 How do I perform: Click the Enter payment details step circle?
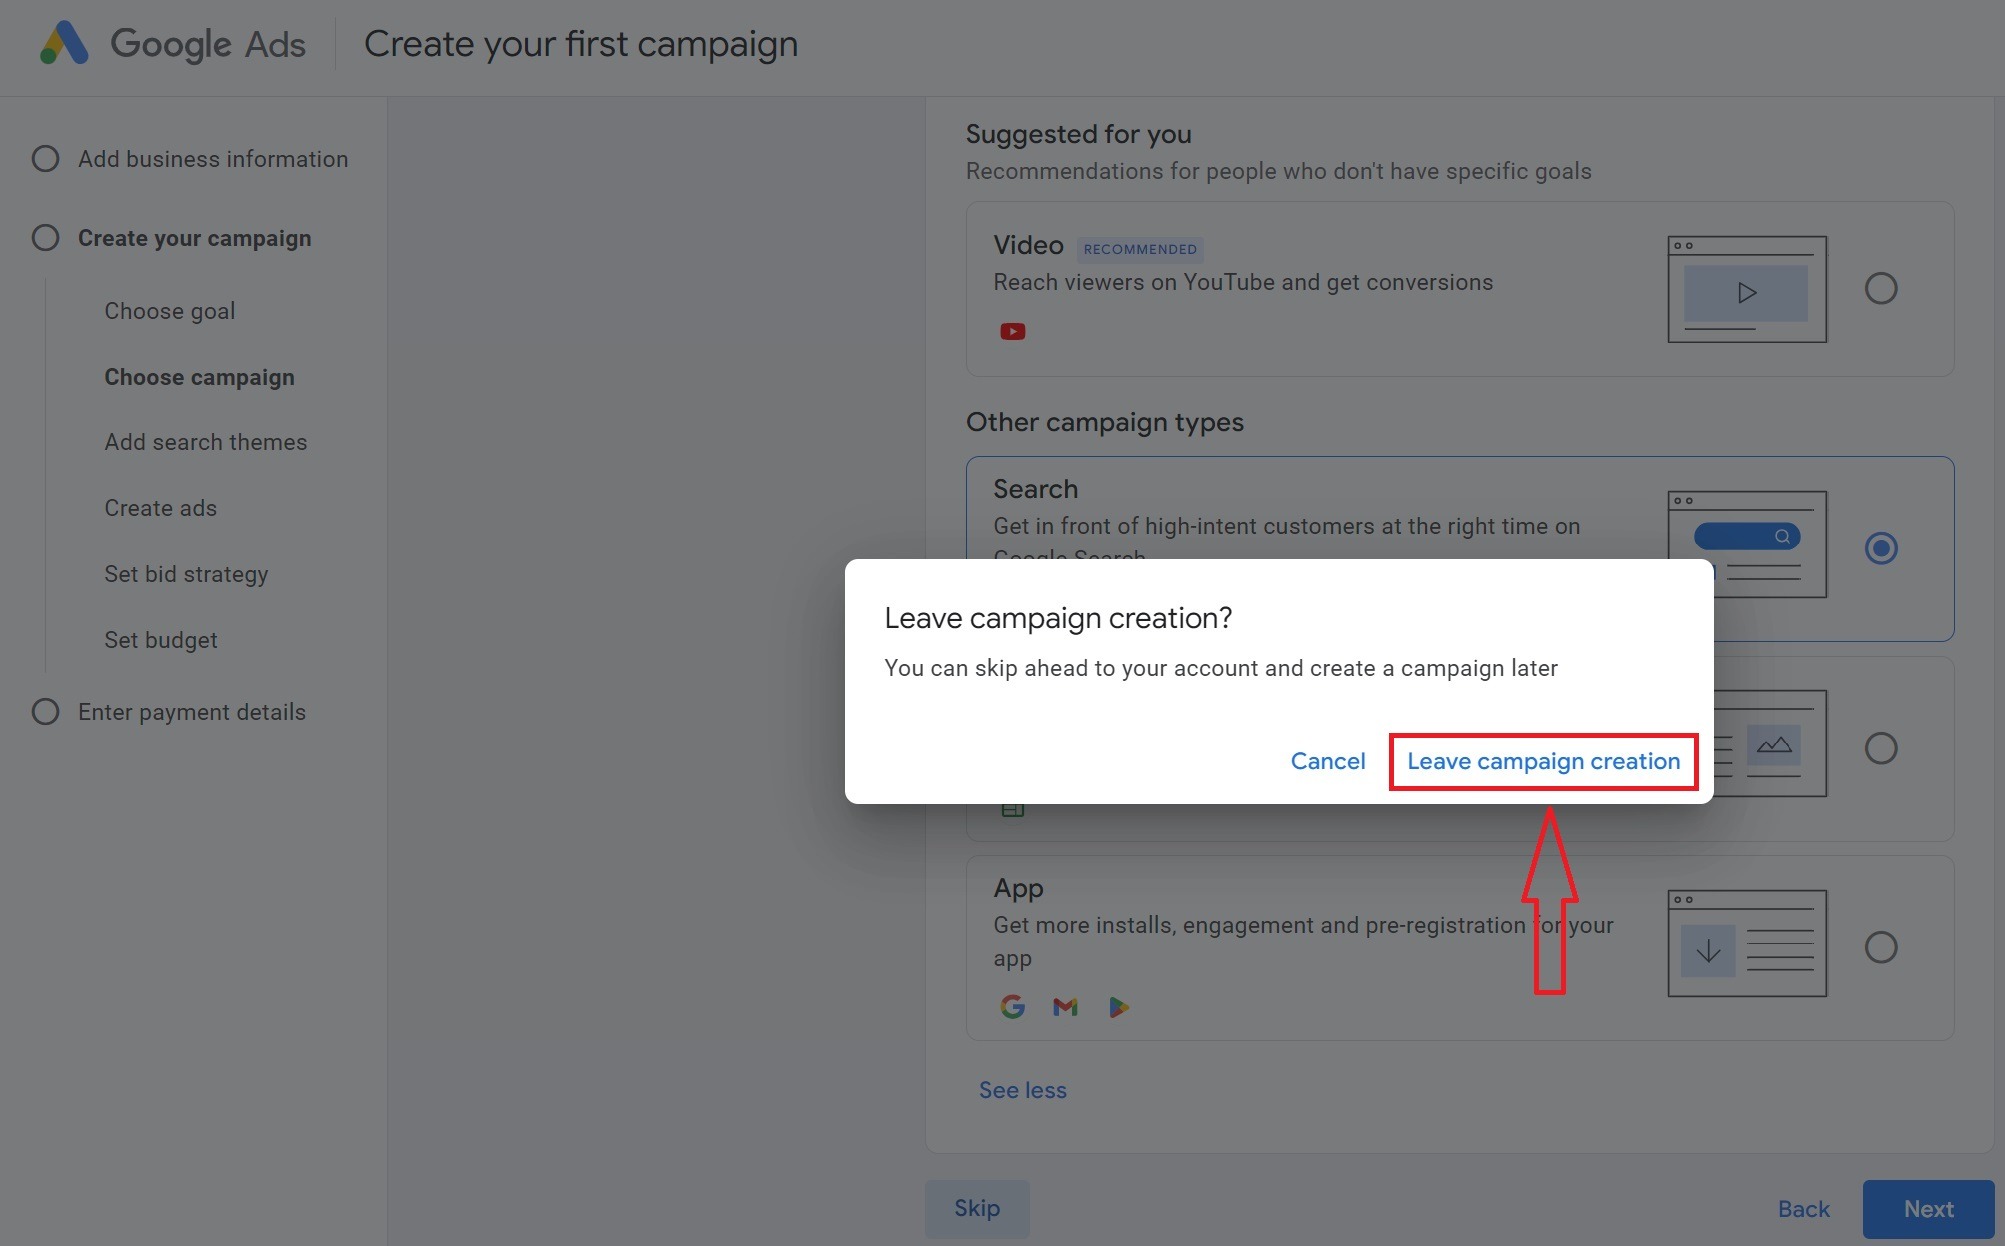pos(45,711)
